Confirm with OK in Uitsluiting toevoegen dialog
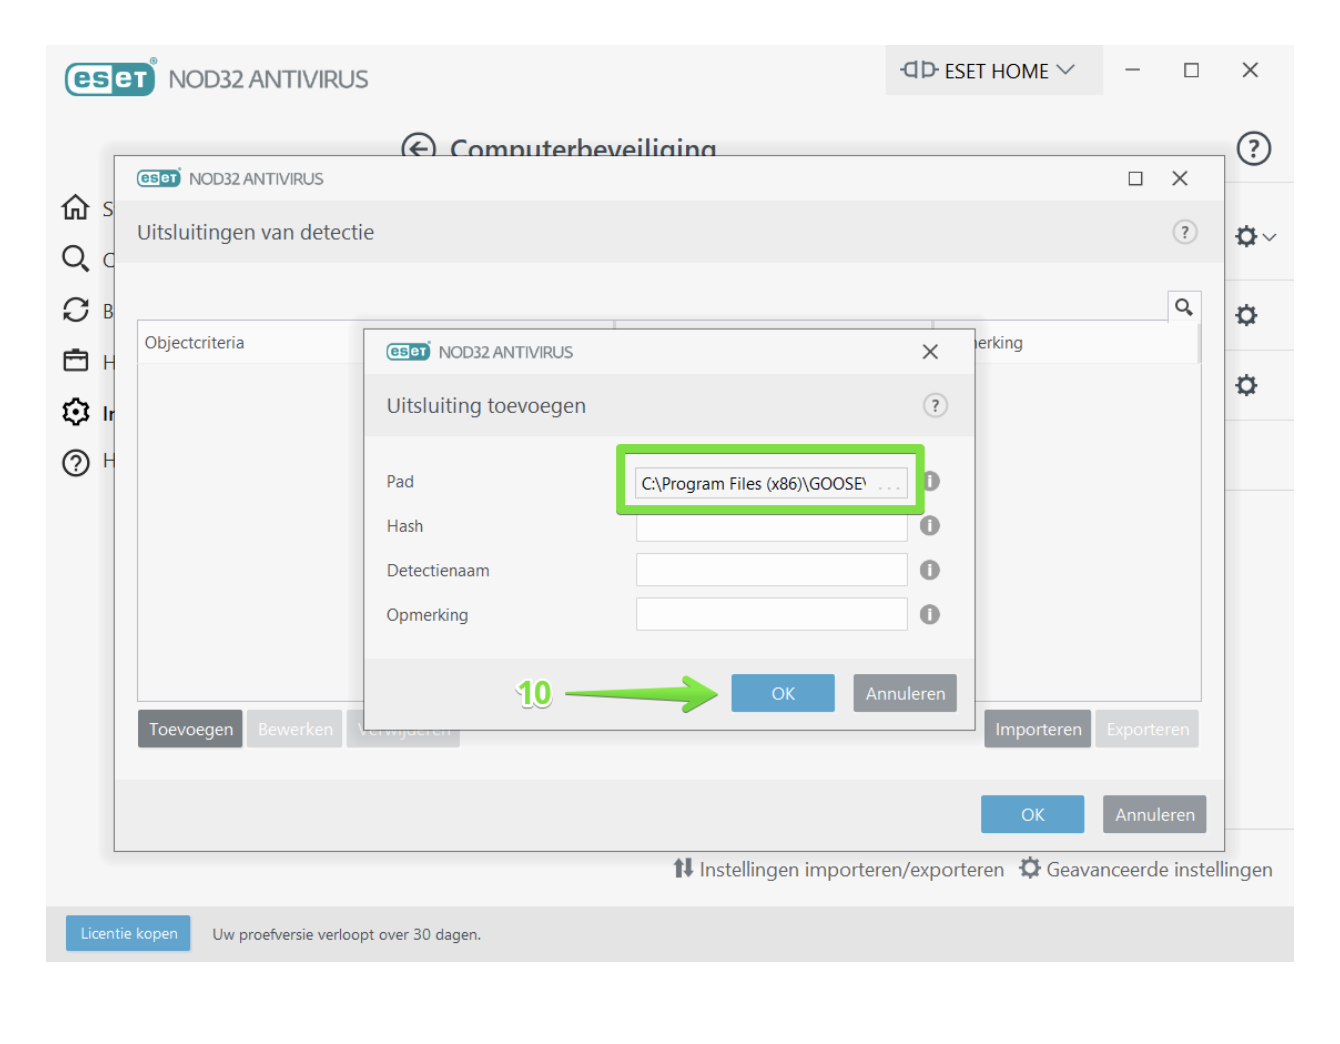 (x=783, y=693)
